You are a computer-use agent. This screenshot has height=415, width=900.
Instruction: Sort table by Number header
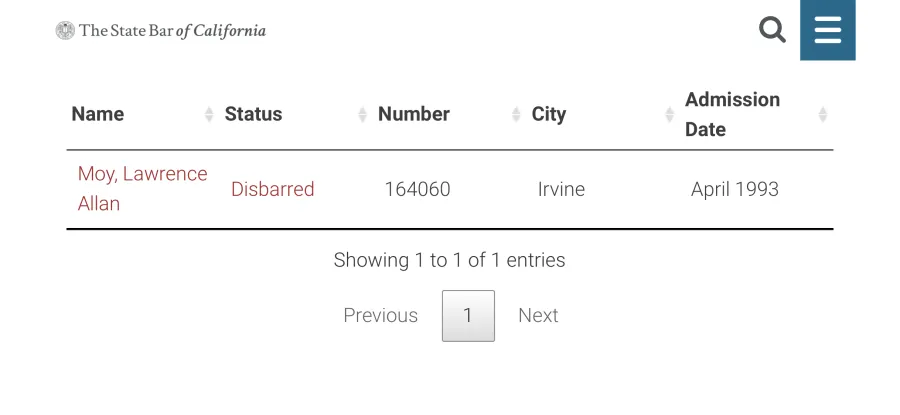coord(414,114)
